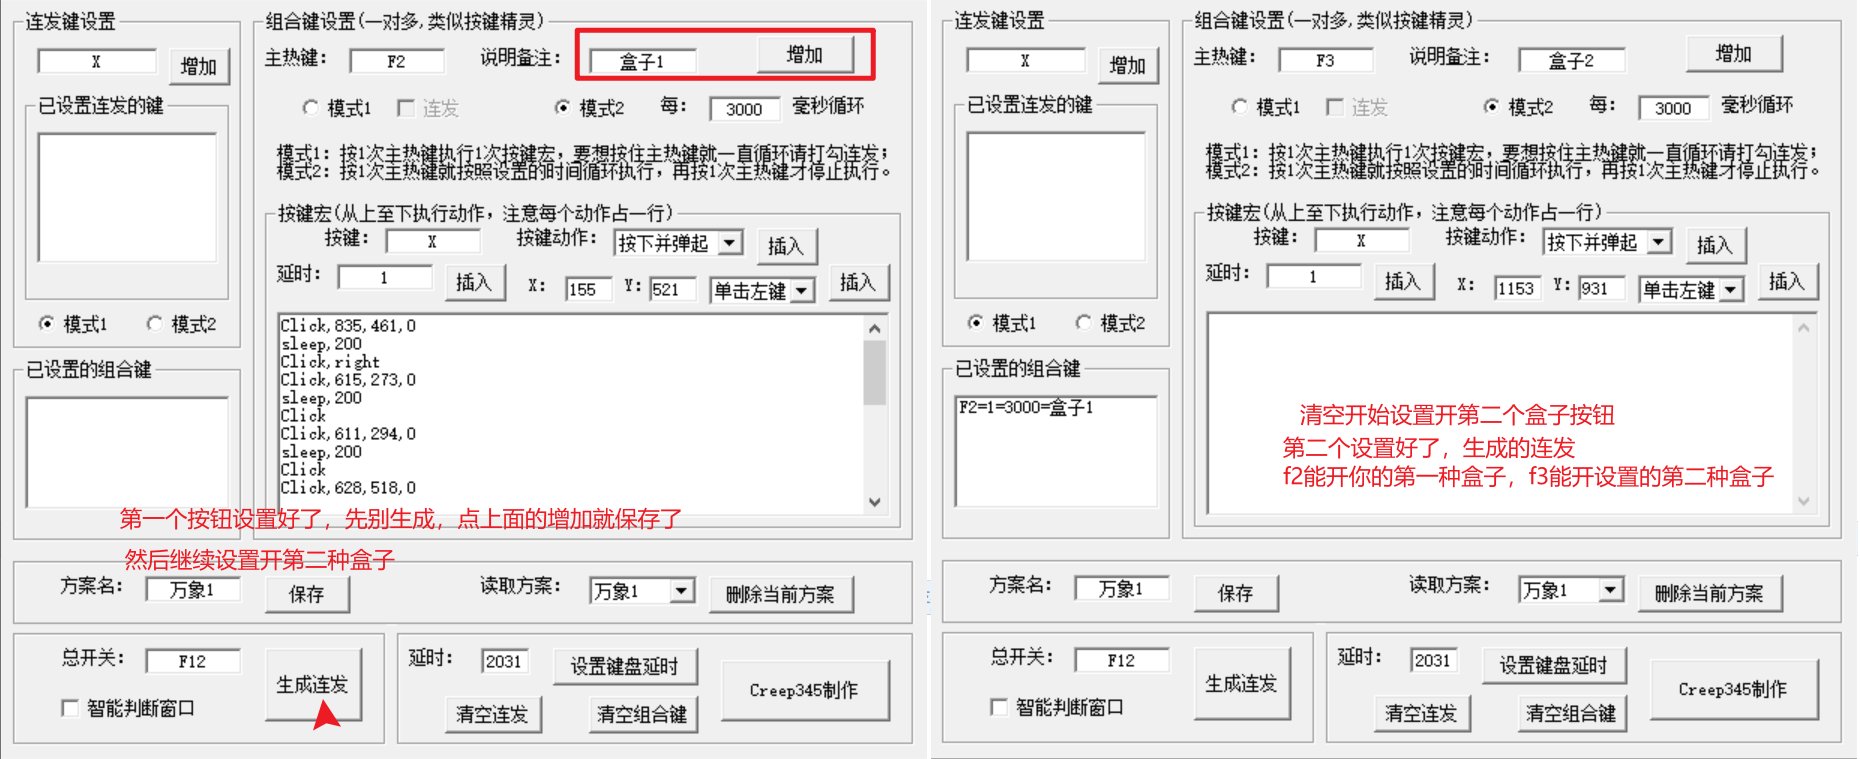Select 模式2 radio in left window 组合键设置

563,107
